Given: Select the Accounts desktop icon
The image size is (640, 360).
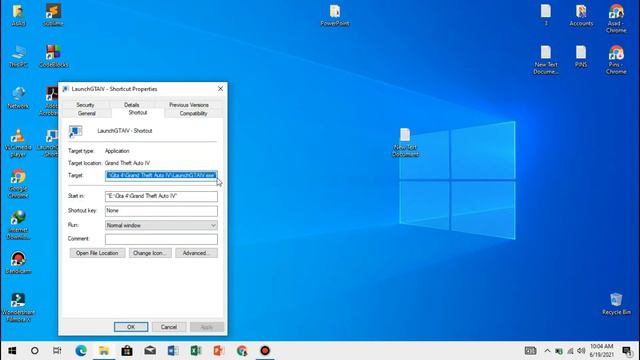Looking at the screenshot, I should 581,15.
